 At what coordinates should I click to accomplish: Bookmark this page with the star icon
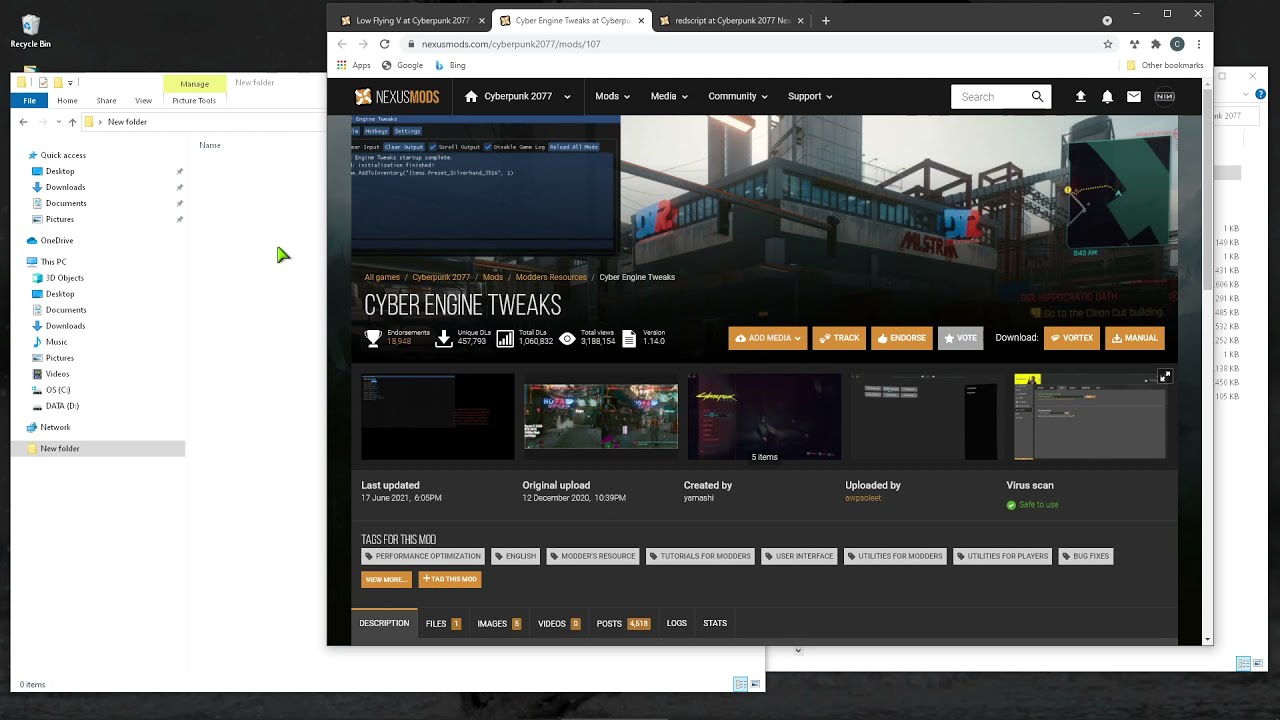coord(1108,44)
